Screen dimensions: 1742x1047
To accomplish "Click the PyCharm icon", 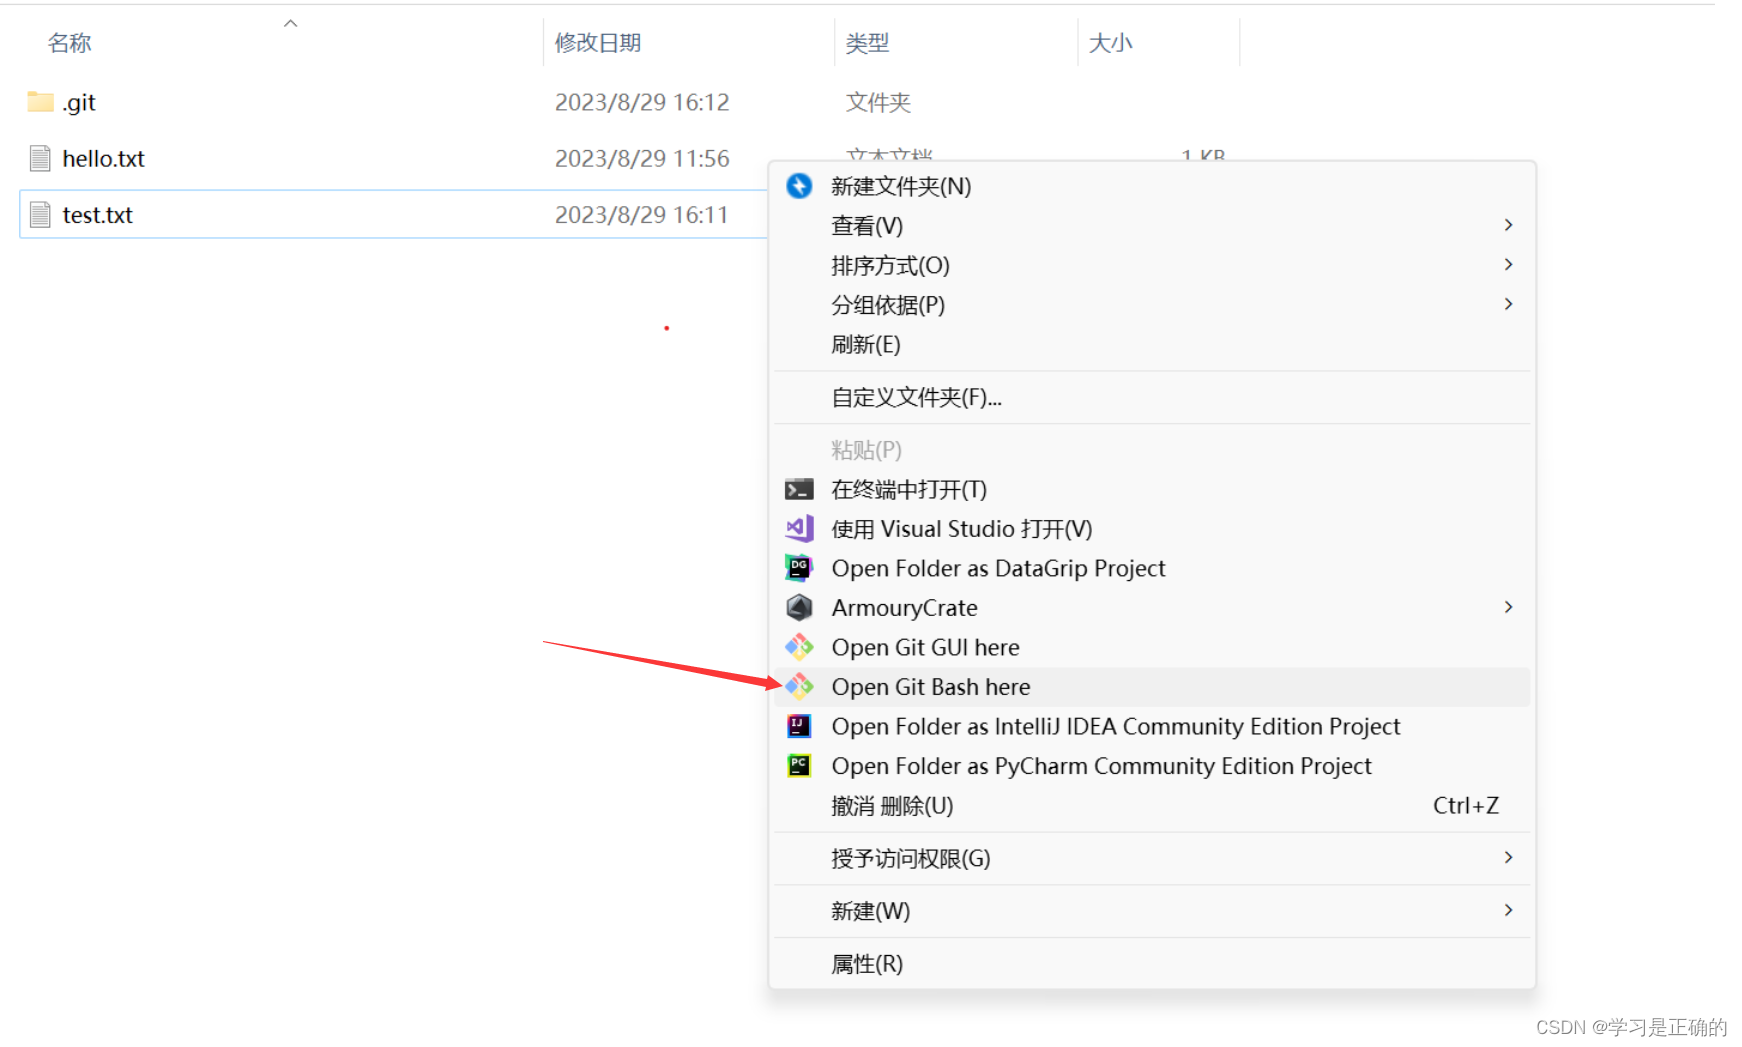I will pyautogui.click(x=799, y=765).
